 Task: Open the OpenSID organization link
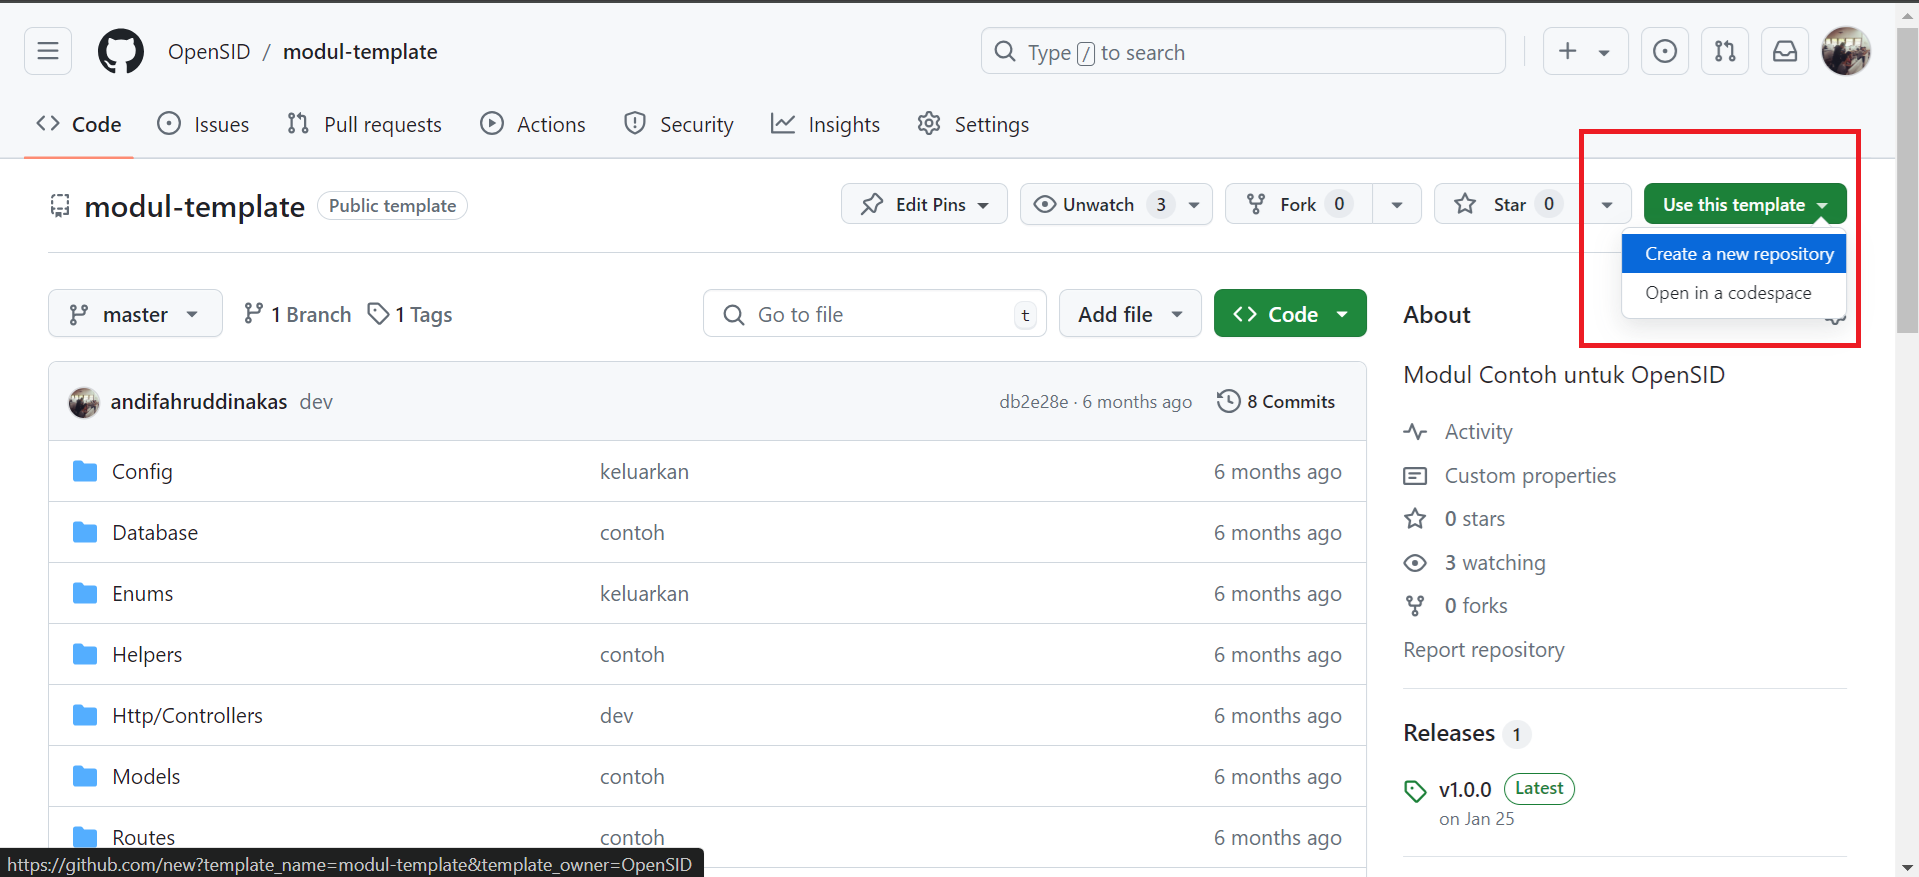click(x=209, y=51)
